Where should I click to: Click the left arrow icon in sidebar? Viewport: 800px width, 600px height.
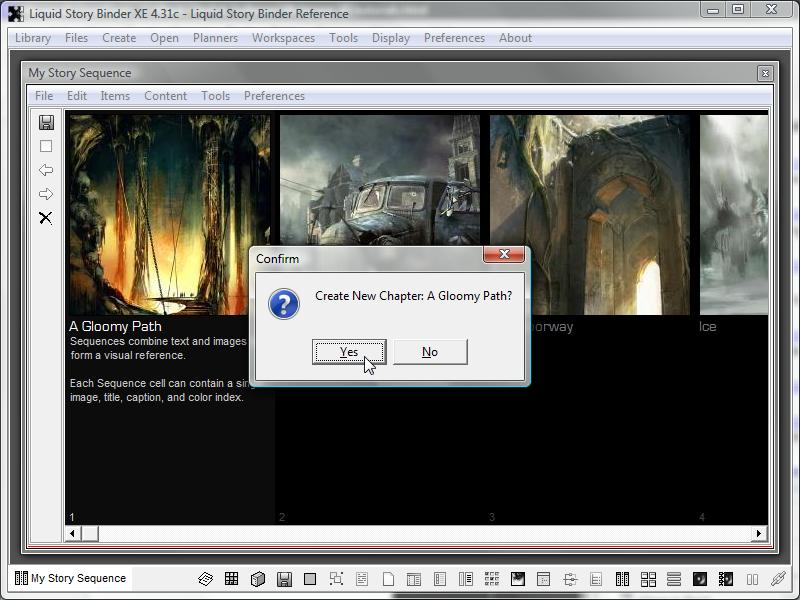[x=46, y=170]
